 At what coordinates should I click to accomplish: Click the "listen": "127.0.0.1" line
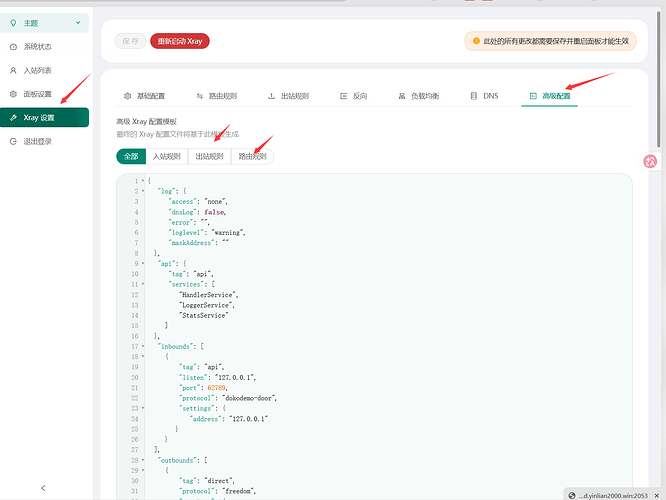pyautogui.click(x=217, y=377)
